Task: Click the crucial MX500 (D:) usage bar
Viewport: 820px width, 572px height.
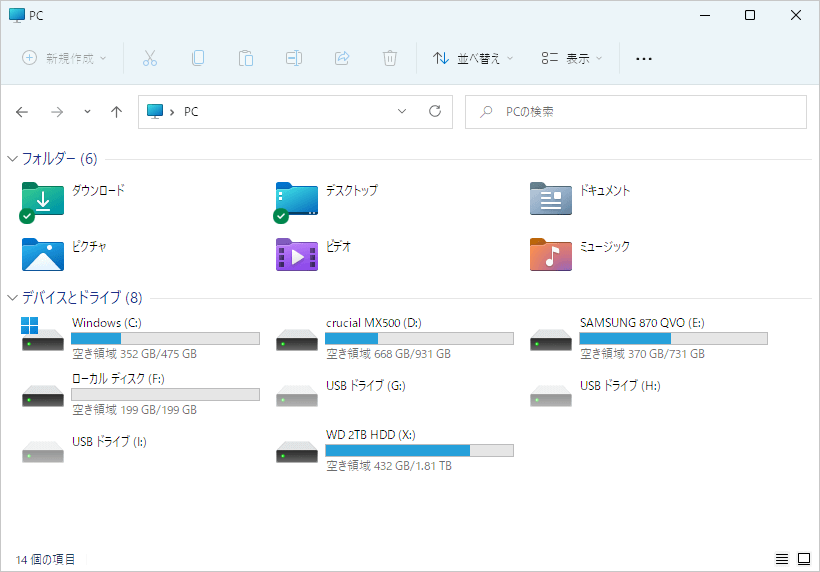Action: (419, 339)
